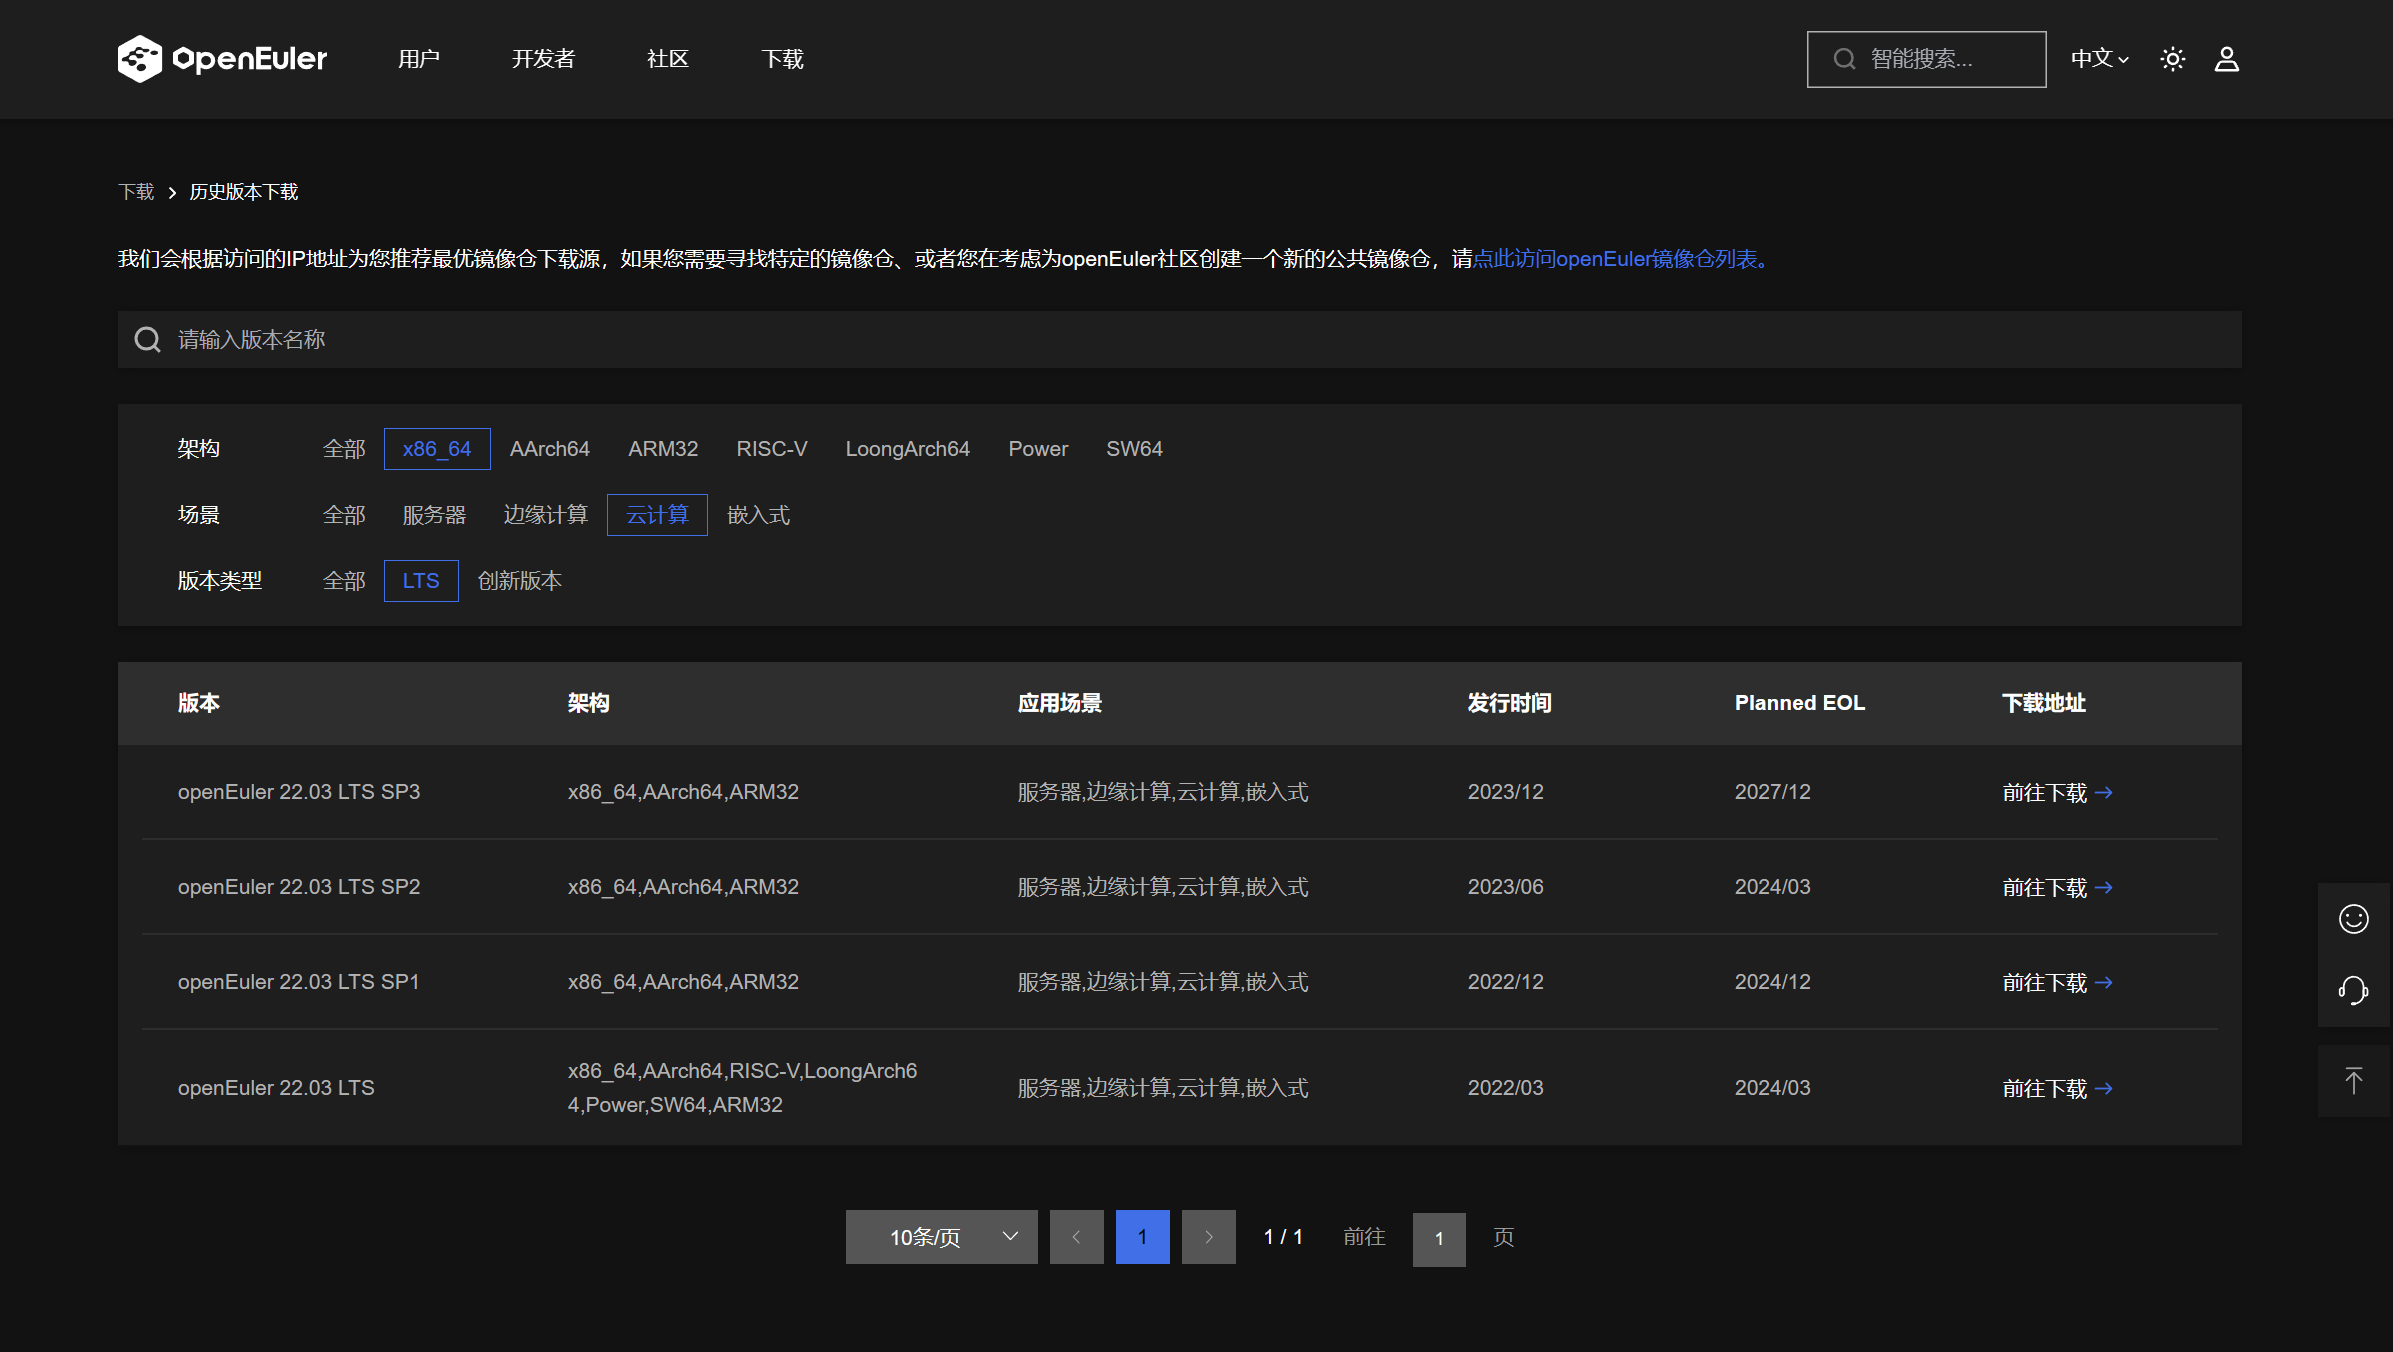Select the 边缘计算 scenario filter

[545, 515]
